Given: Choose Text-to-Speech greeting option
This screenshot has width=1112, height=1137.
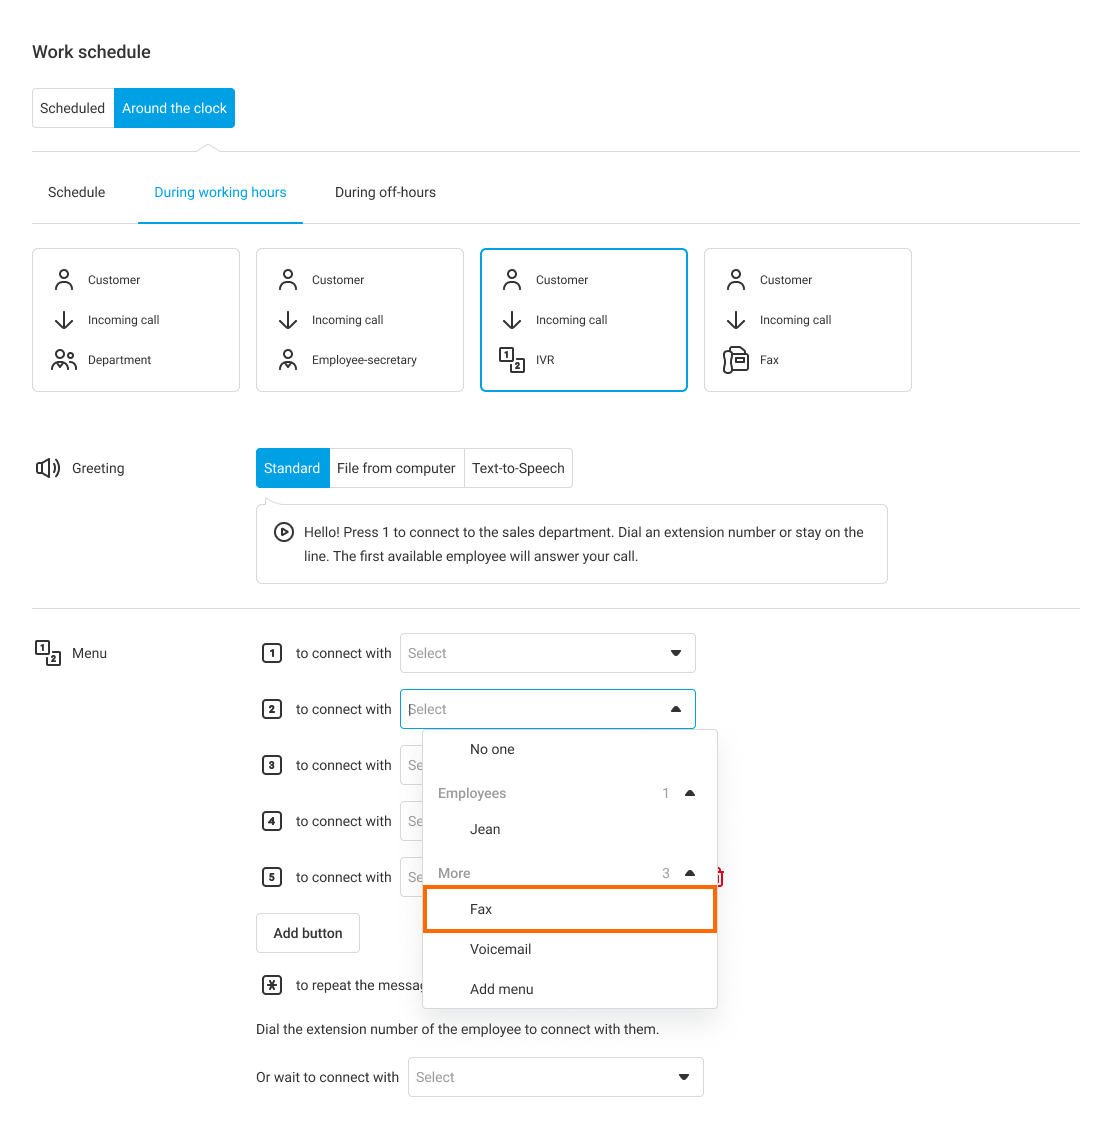Looking at the screenshot, I should (x=518, y=468).
